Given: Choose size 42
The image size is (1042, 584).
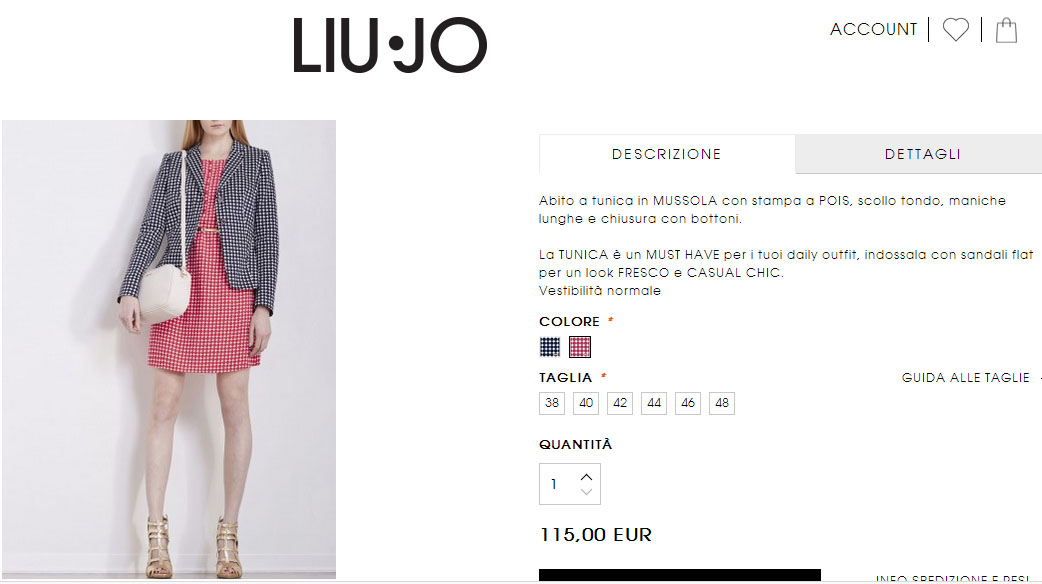Looking at the screenshot, I should pyautogui.click(x=620, y=403).
